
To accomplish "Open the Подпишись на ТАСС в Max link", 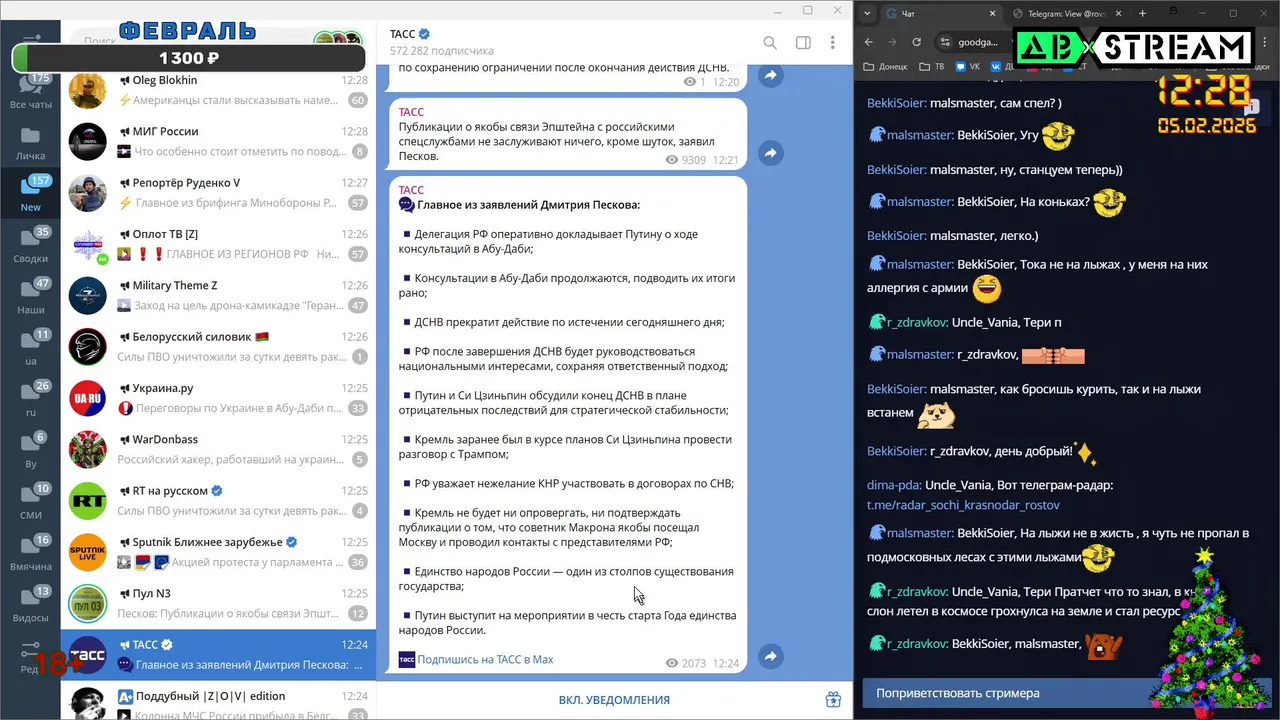I will 485,659.
